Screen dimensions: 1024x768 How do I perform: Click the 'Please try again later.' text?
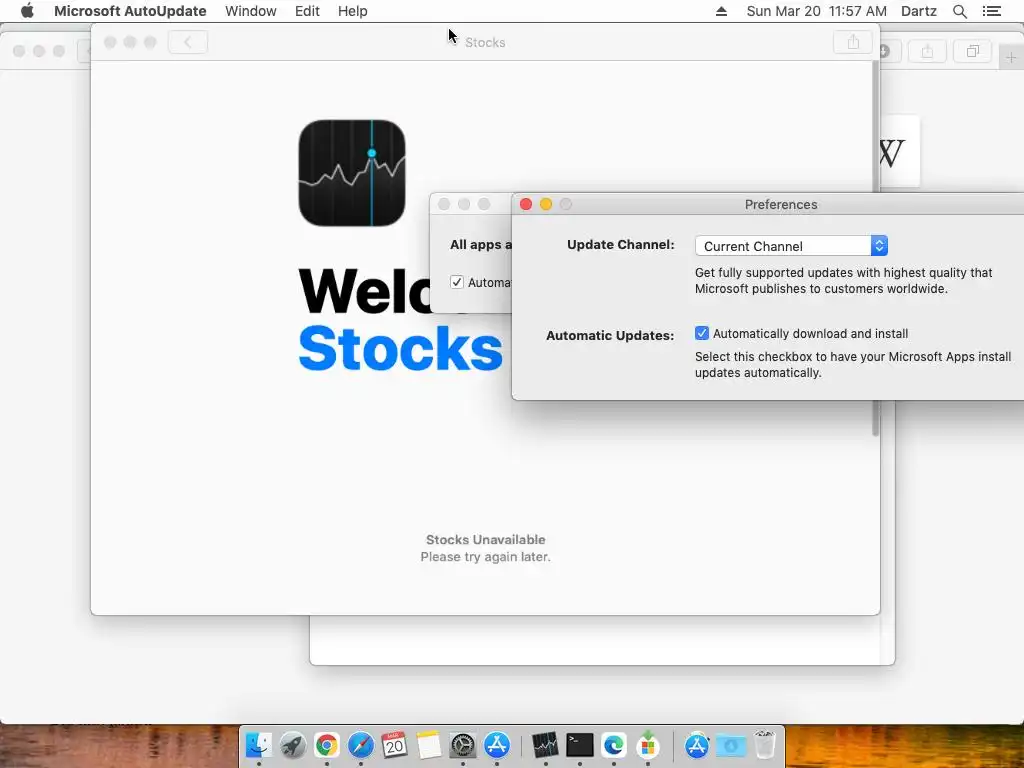coord(485,556)
